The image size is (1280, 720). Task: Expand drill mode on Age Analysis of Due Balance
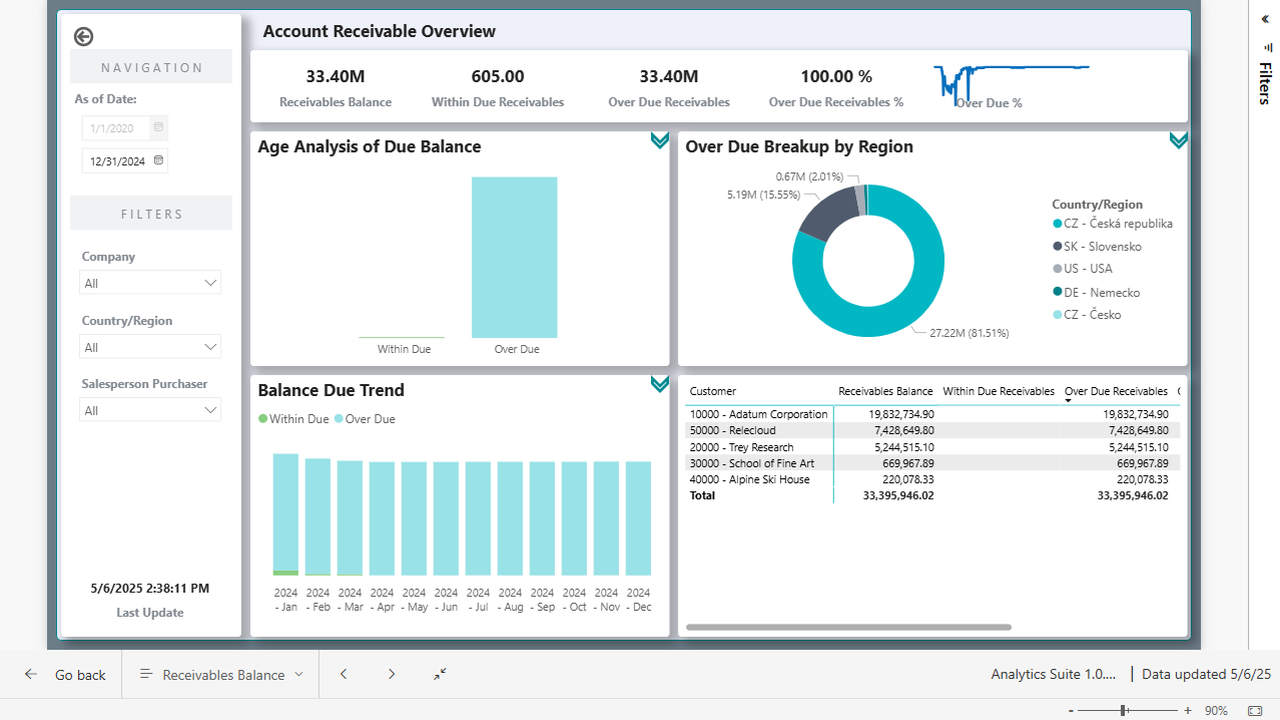[x=660, y=140]
